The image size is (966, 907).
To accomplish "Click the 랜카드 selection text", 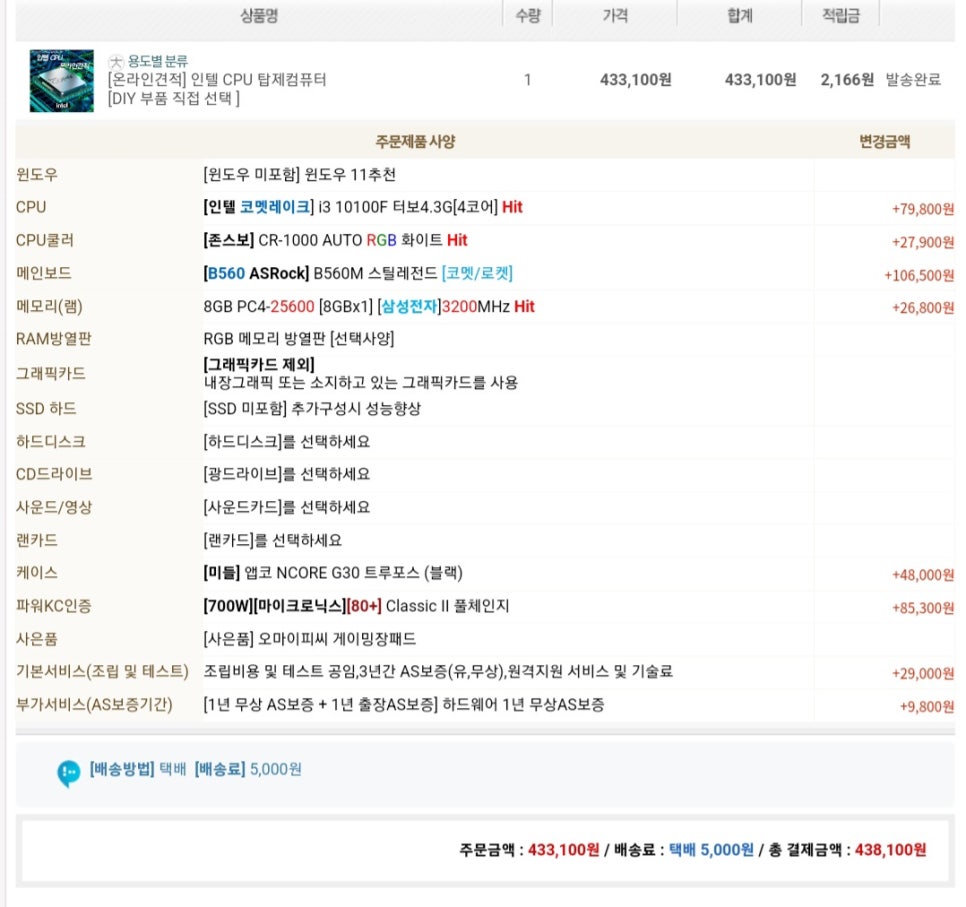I will (x=272, y=540).
